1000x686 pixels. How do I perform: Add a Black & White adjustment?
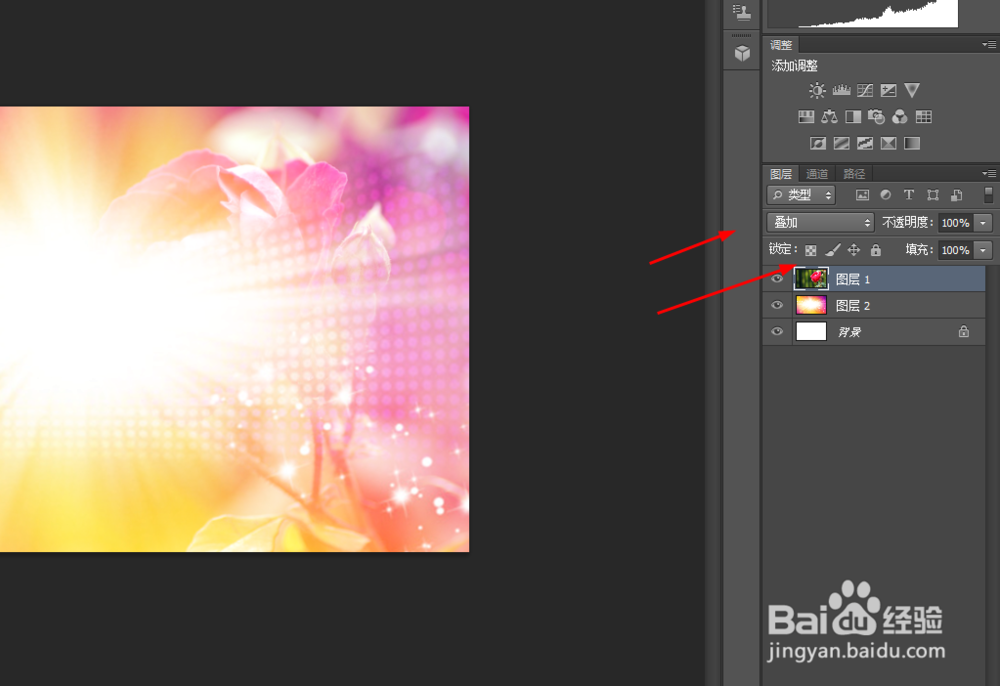[x=853, y=117]
